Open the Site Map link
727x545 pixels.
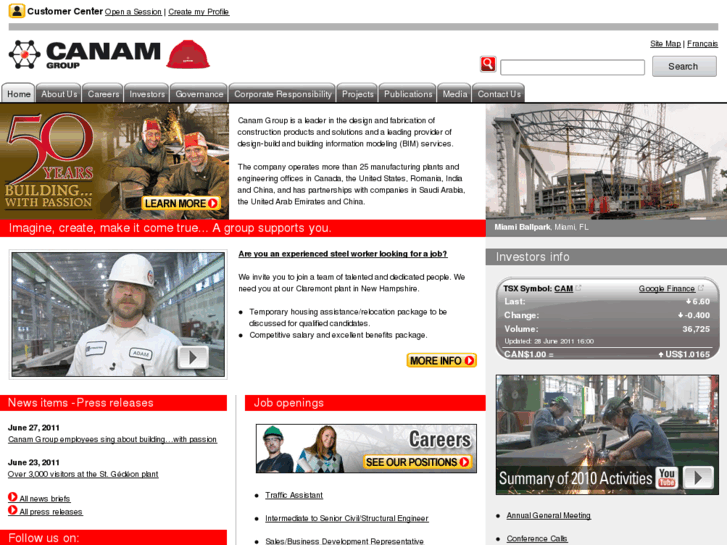[x=665, y=44]
